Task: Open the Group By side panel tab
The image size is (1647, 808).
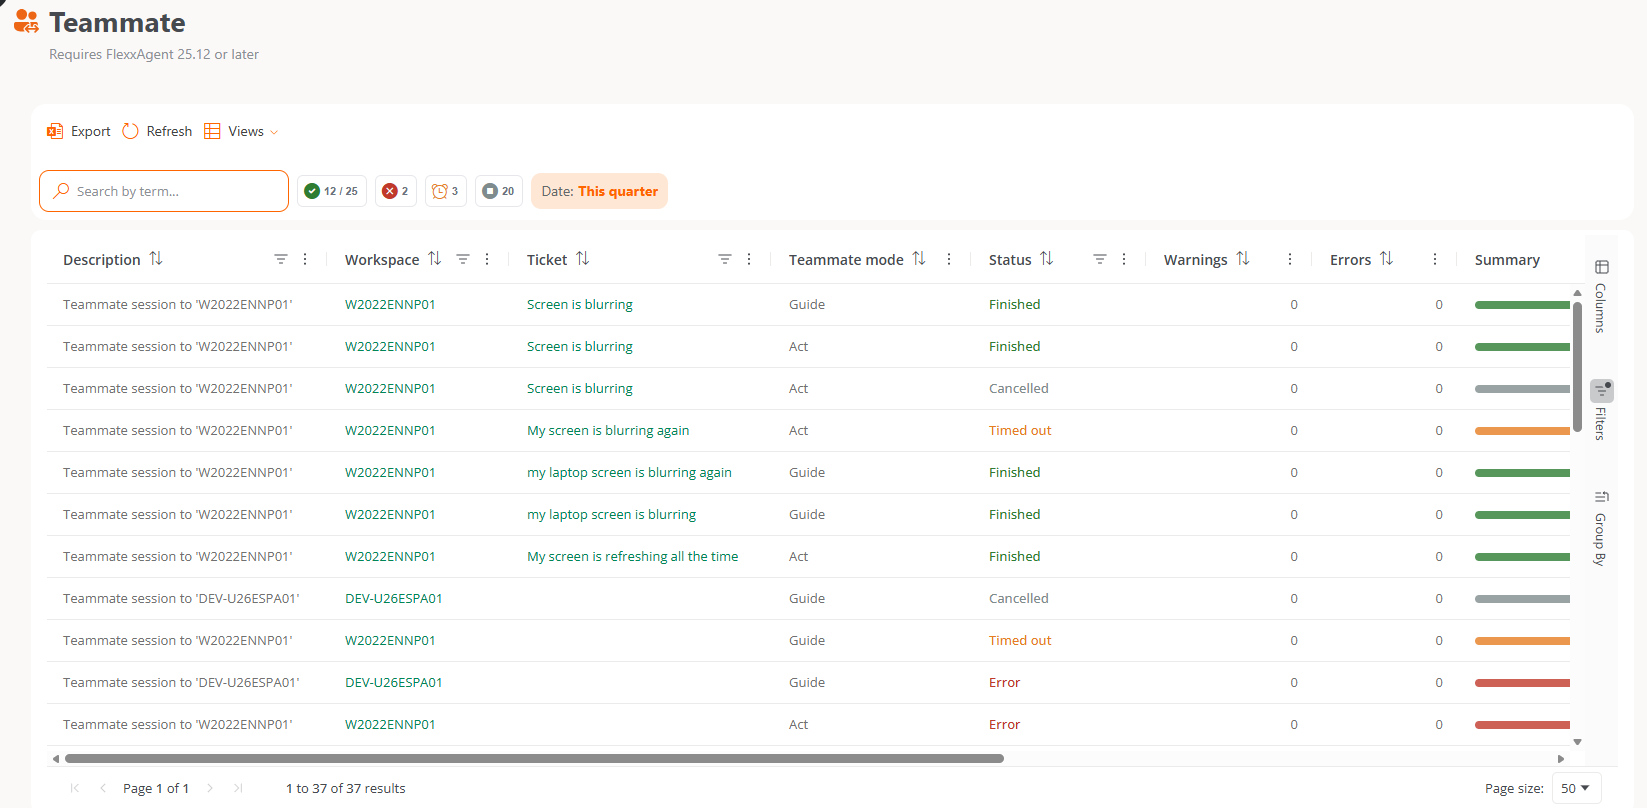Action: 1601,528
